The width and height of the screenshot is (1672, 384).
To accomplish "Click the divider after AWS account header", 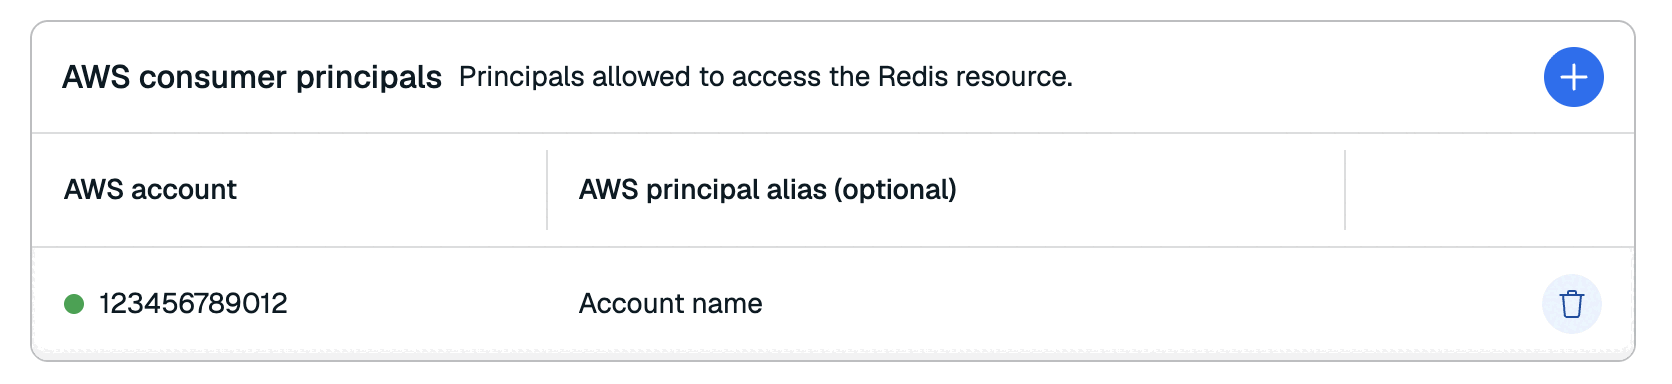I will pyautogui.click(x=547, y=190).
